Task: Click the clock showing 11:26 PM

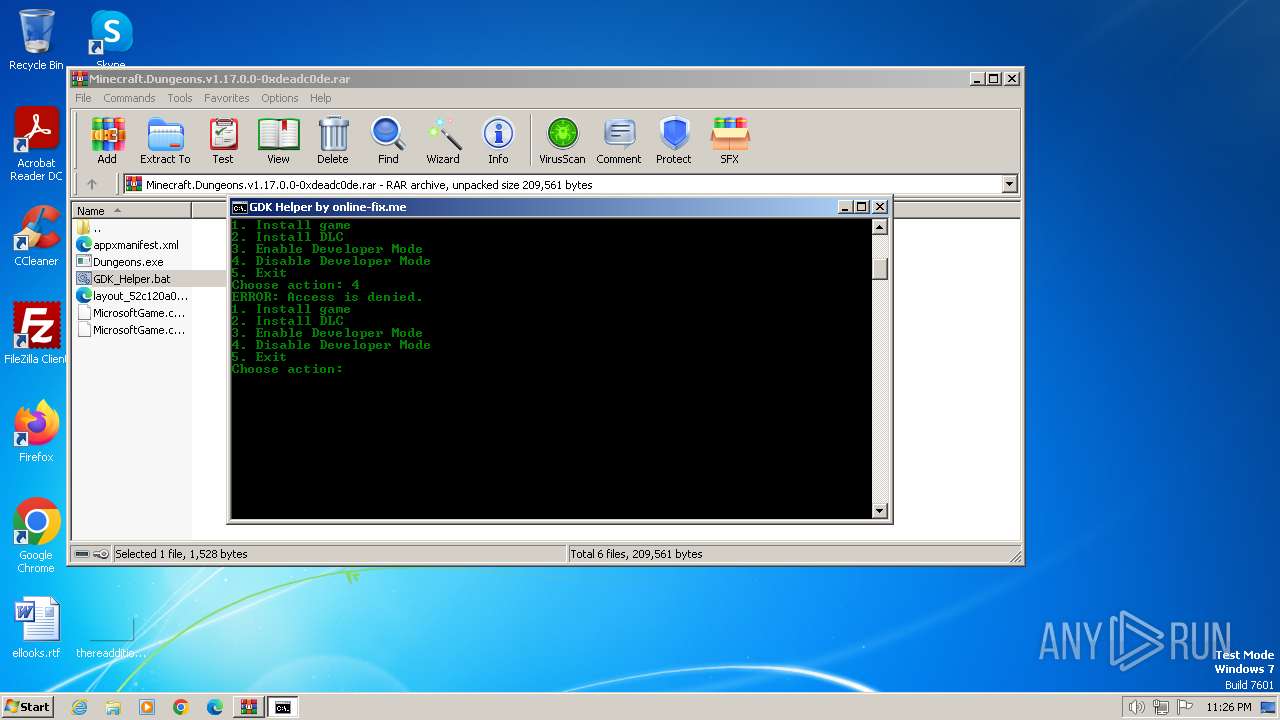Action: [1229, 707]
